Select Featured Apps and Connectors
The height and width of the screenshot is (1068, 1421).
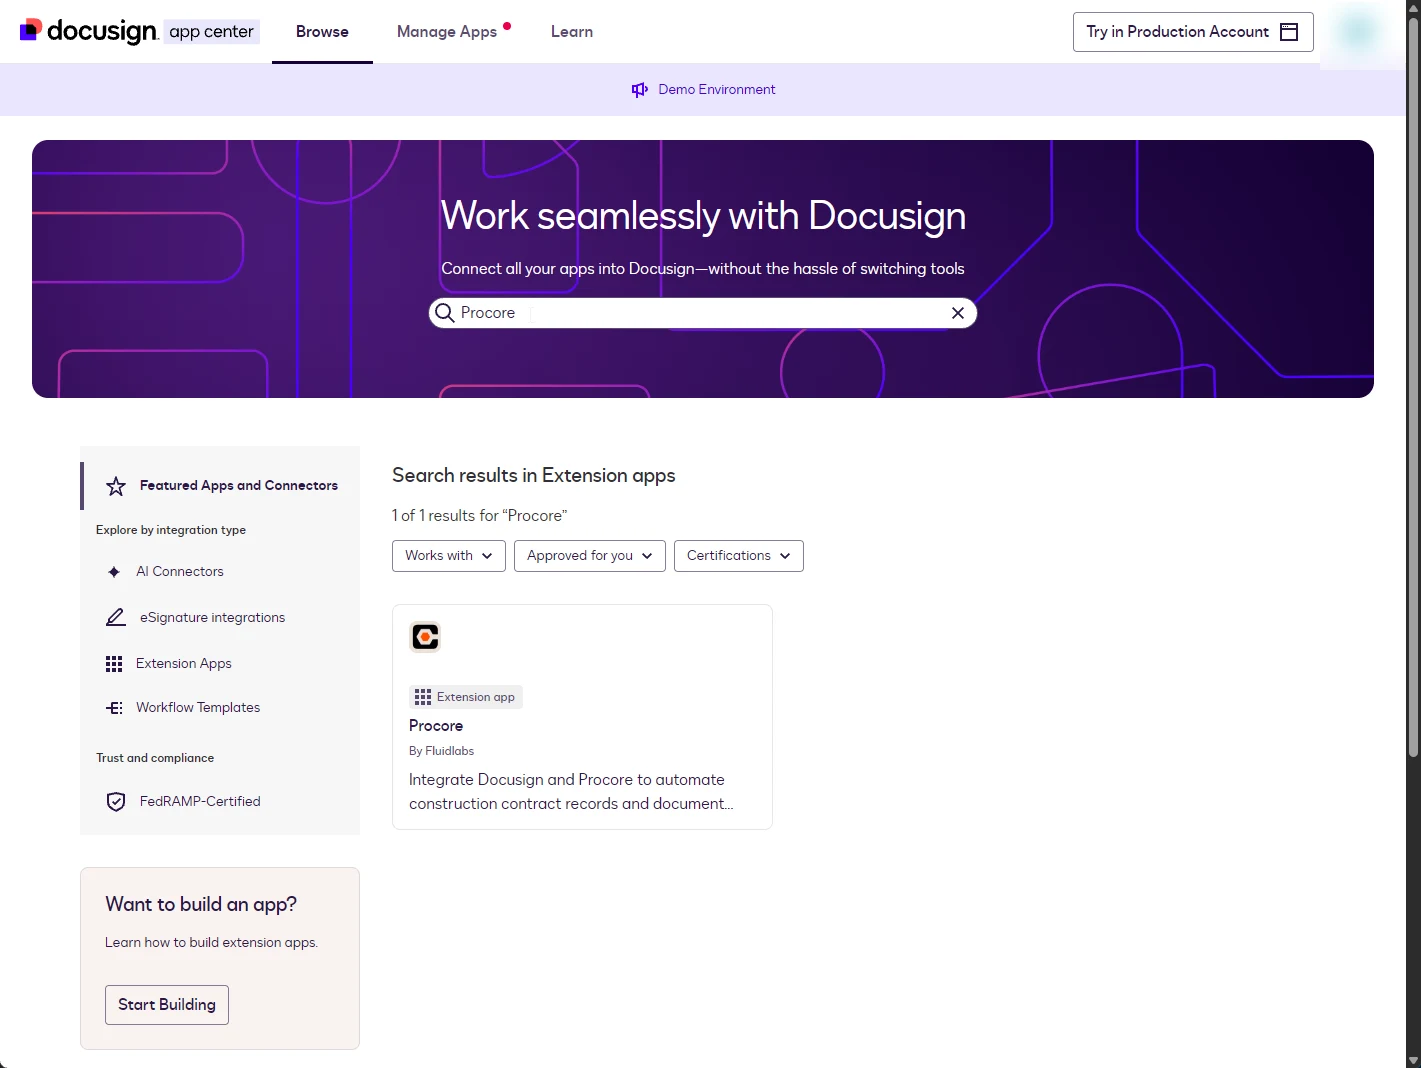(220, 486)
